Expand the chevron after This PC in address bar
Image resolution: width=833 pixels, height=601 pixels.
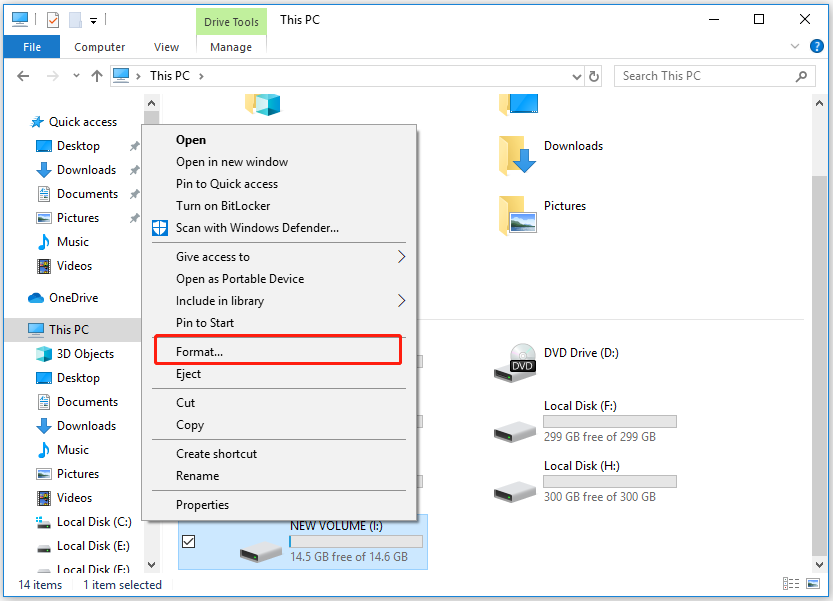click(x=201, y=76)
